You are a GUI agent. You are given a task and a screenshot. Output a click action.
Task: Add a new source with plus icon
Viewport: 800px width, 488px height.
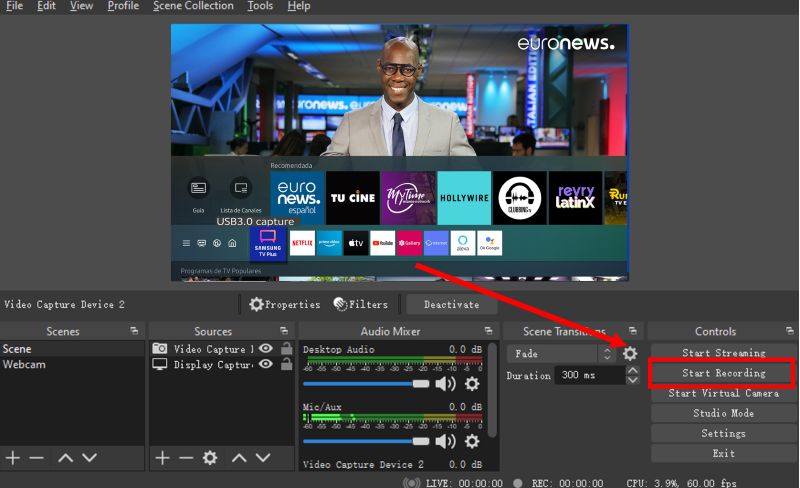pyautogui.click(x=162, y=458)
